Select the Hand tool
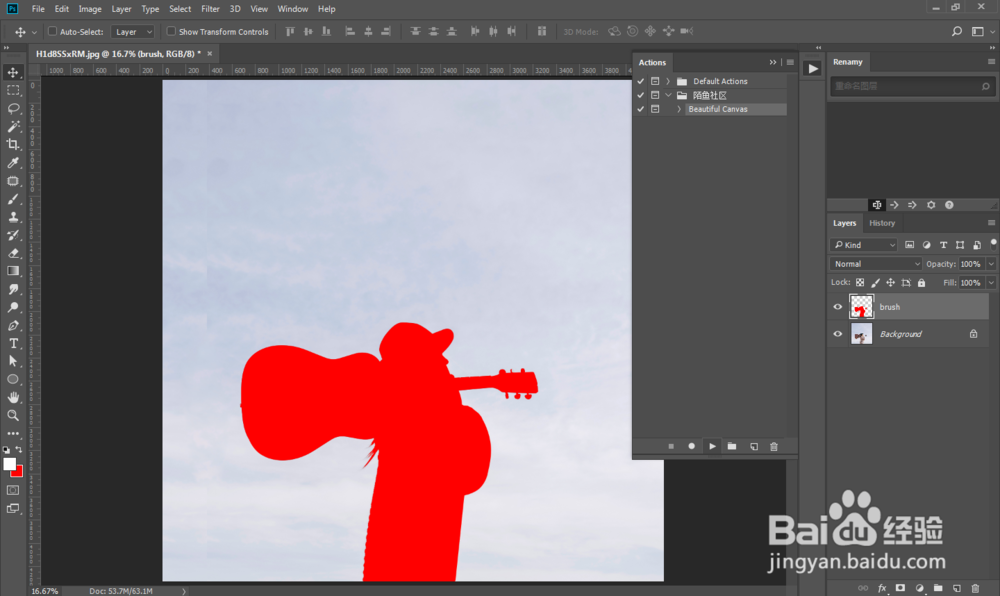 pos(13,397)
